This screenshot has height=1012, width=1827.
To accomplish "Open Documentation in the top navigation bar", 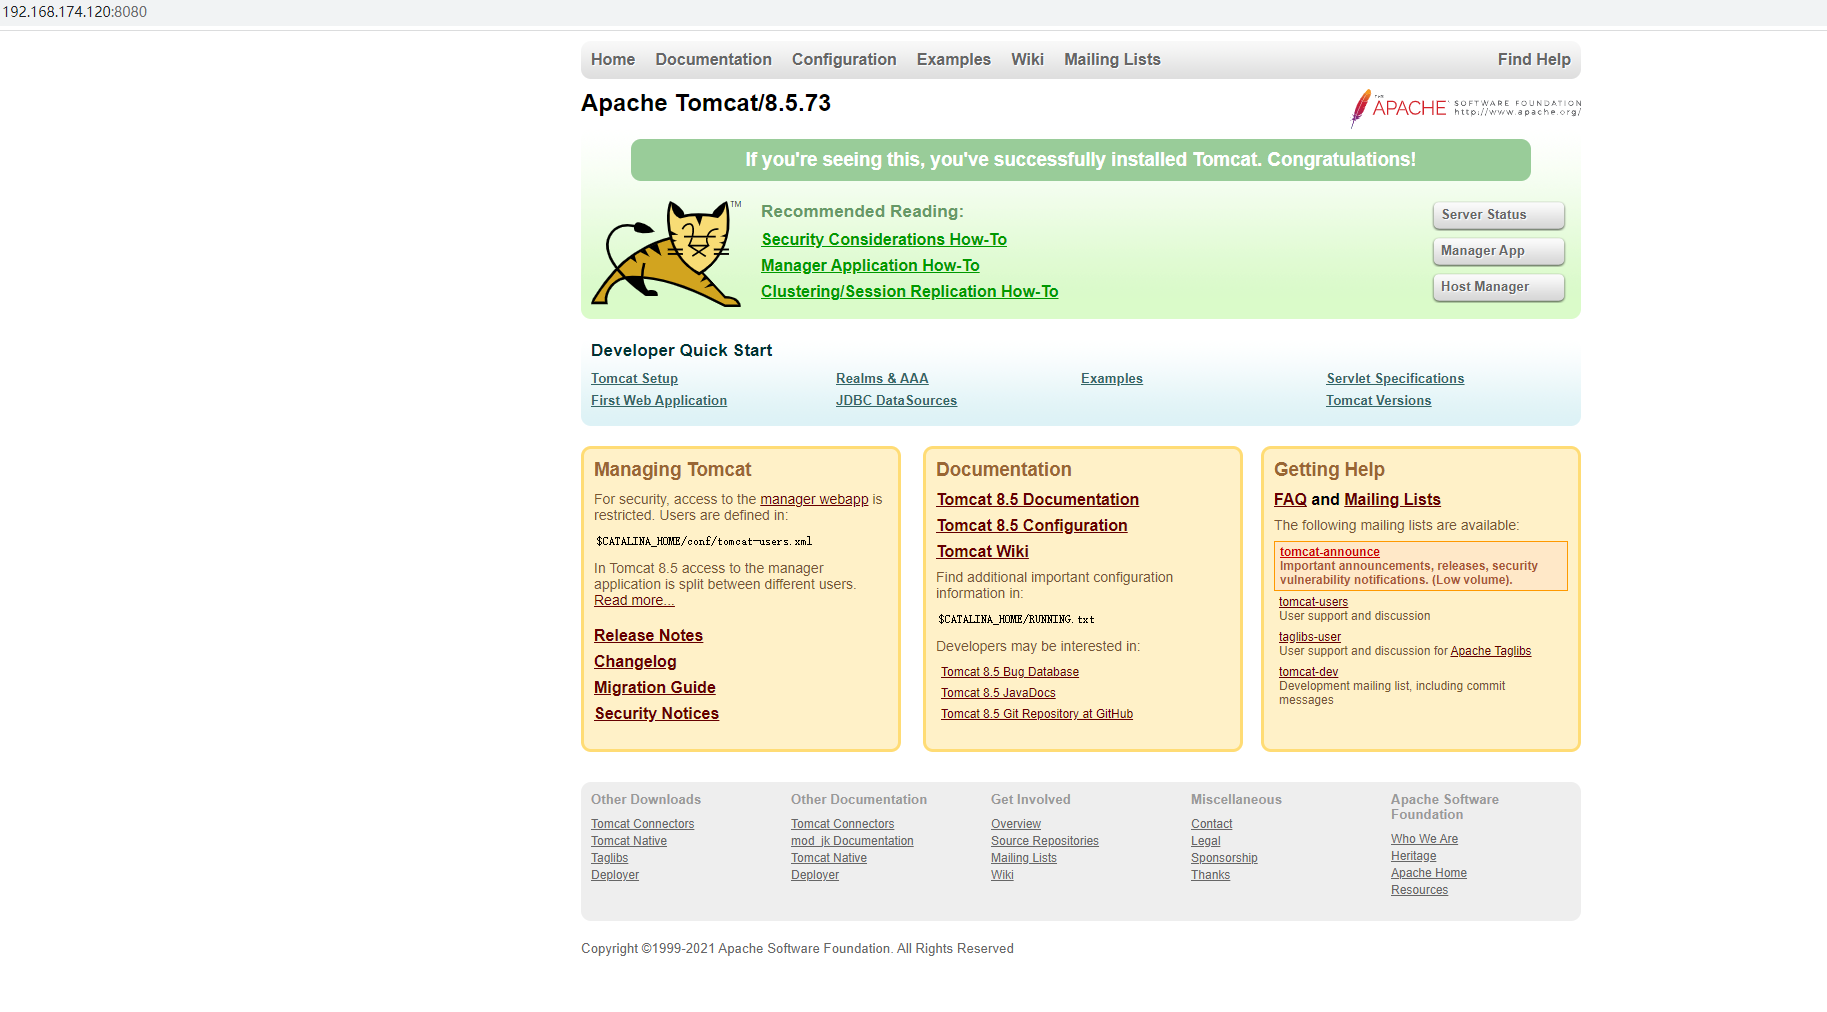I will (714, 60).
